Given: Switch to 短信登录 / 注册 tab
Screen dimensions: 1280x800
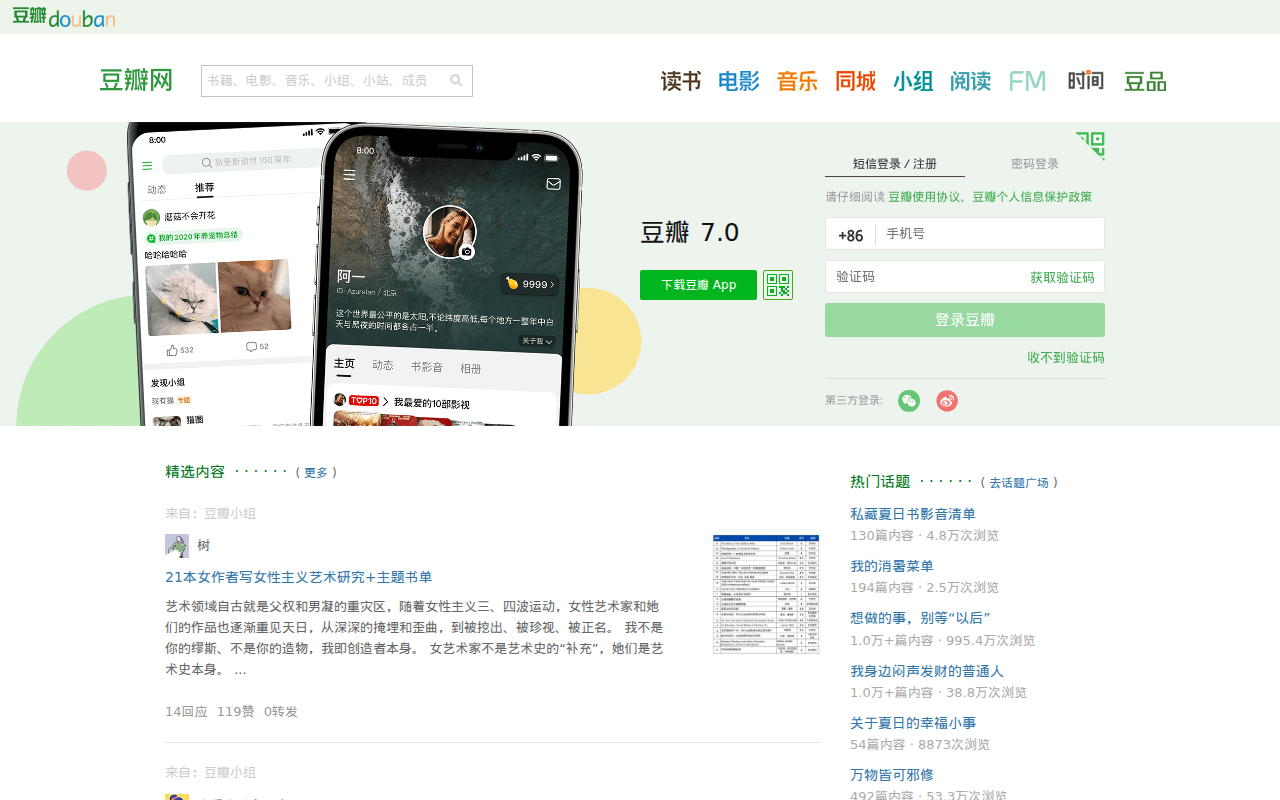Looking at the screenshot, I should click(x=895, y=164).
